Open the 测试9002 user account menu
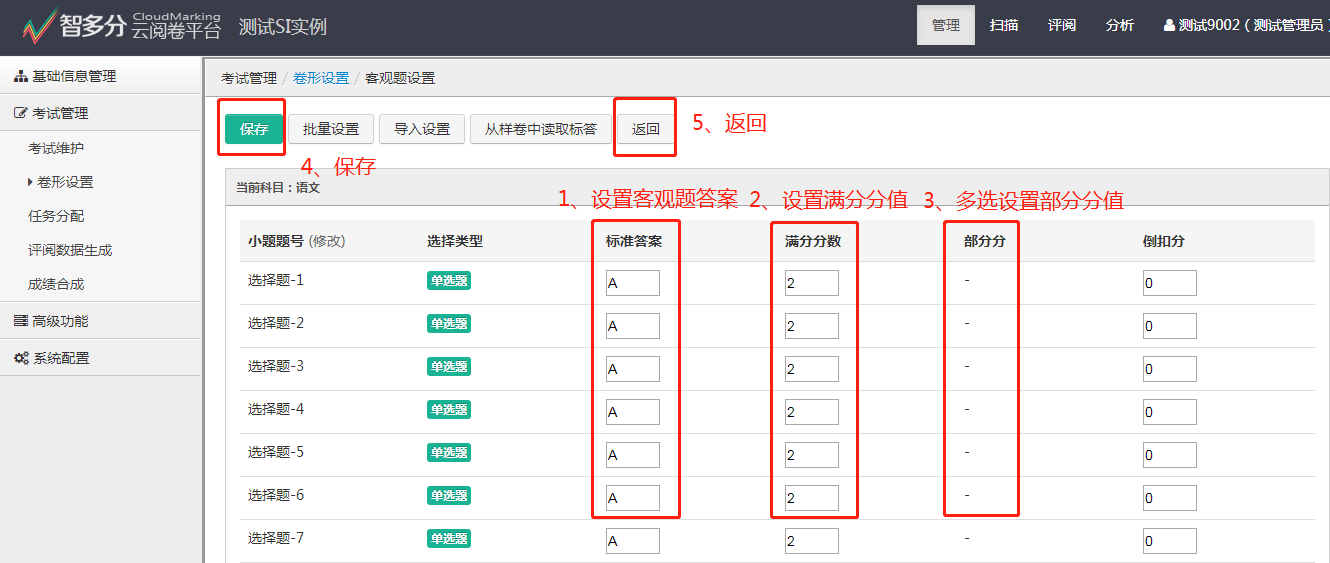Image resolution: width=1330 pixels, height=563 pixels. pyautogui.click(x=1245, y=25)
